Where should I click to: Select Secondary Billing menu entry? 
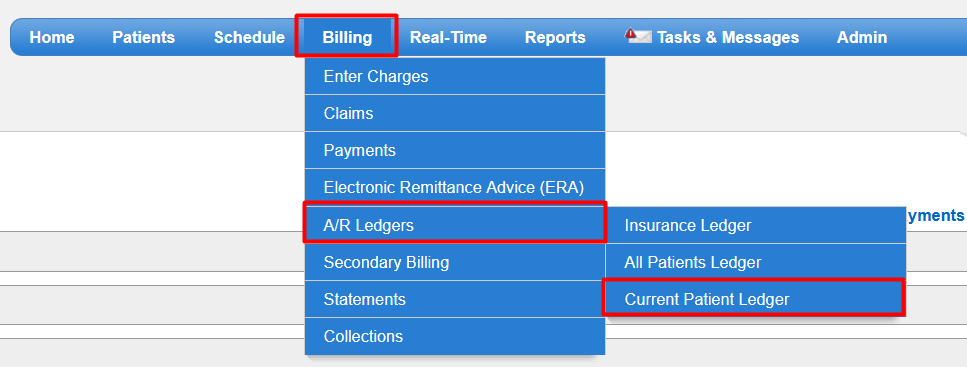[x=455, y=262]
